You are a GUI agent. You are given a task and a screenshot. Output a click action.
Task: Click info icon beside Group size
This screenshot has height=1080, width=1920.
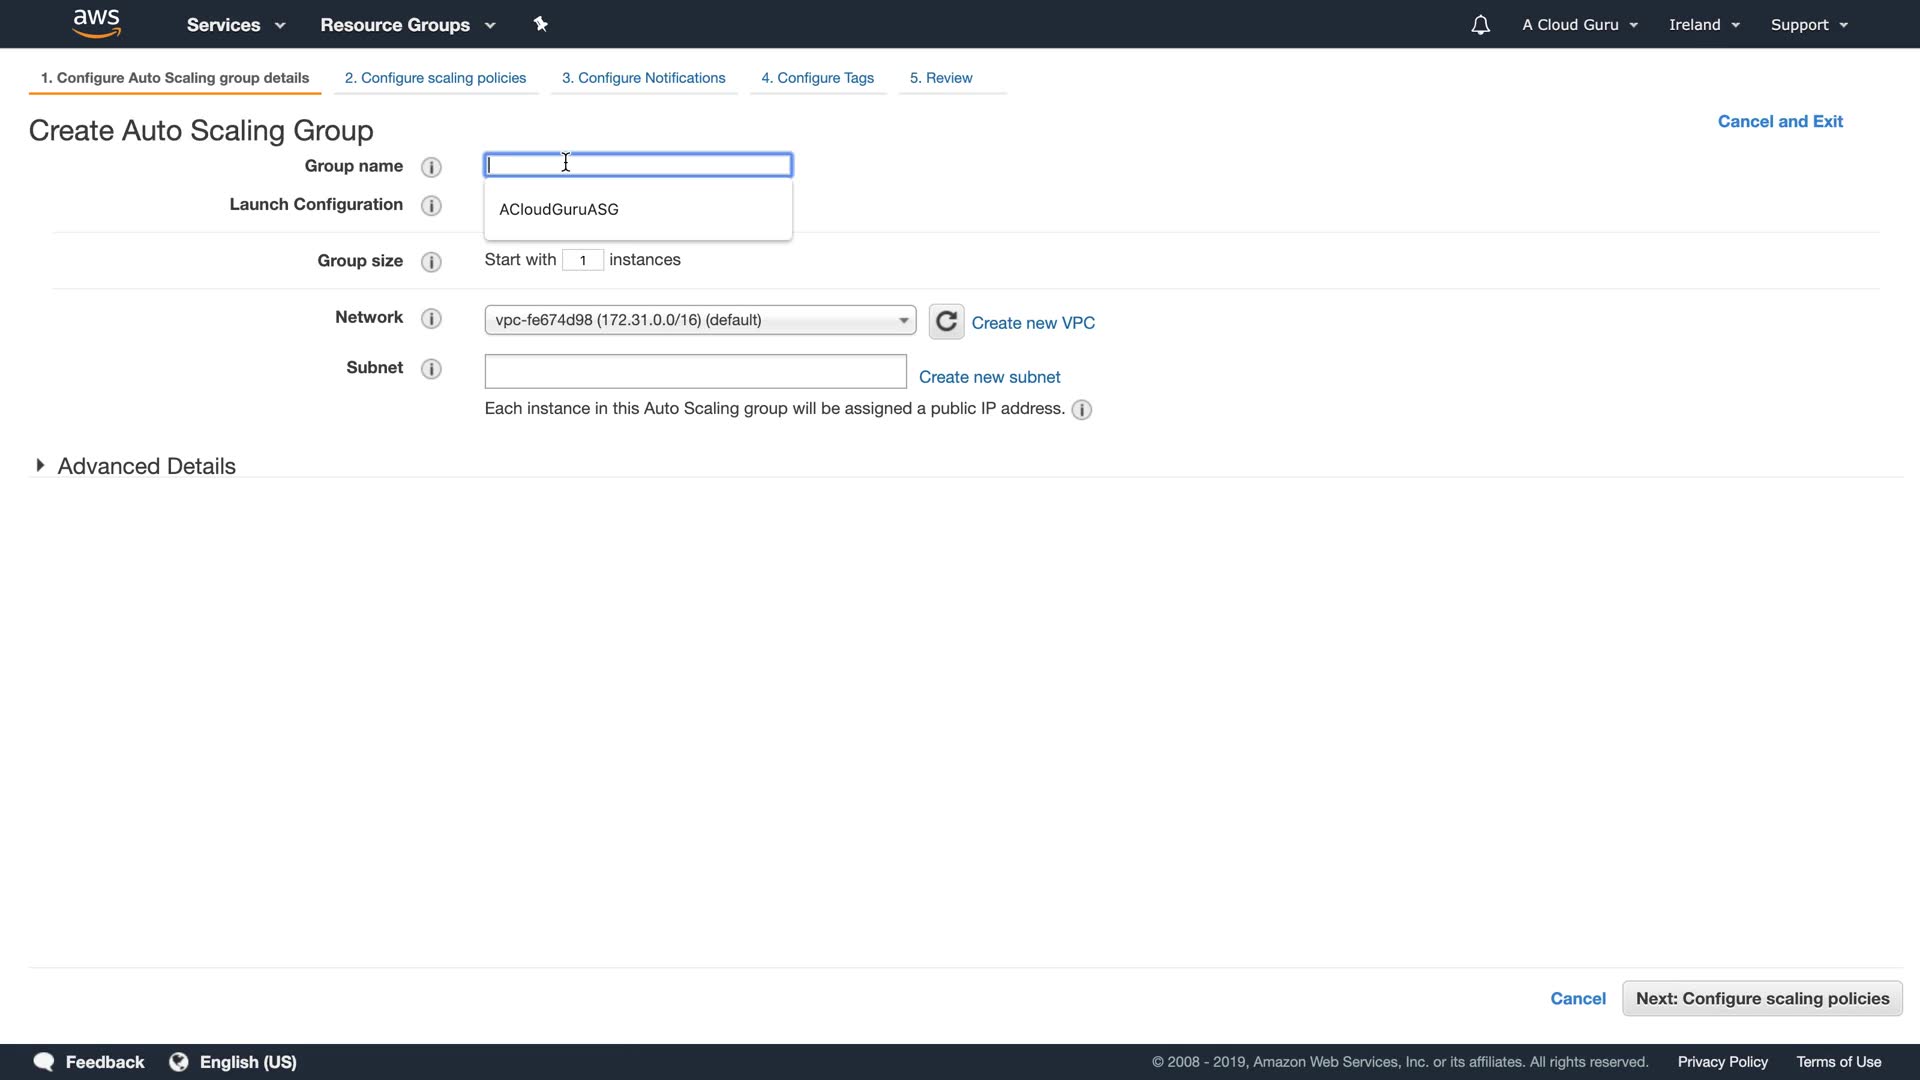[x=431, y=262]
